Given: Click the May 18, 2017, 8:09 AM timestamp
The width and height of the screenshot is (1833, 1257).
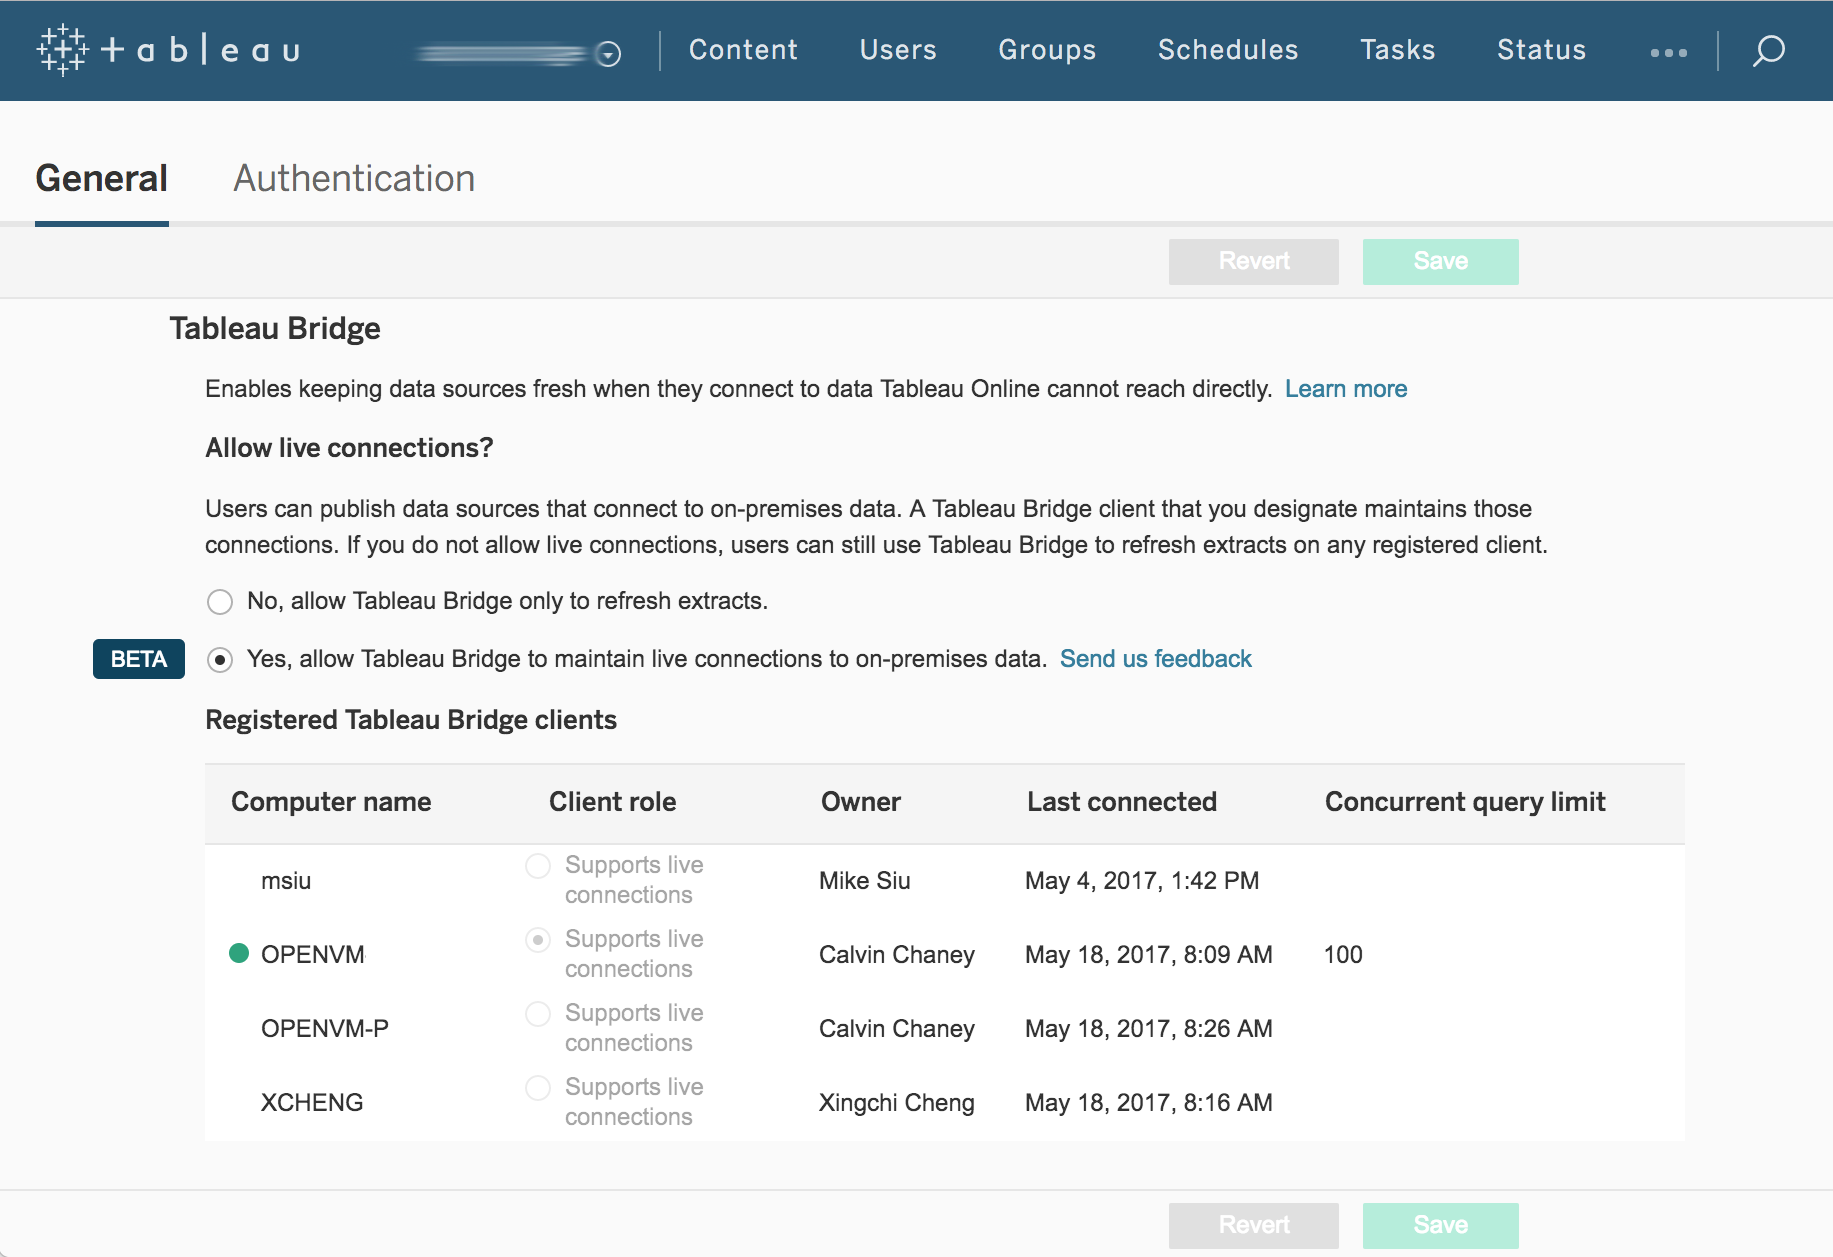Looking at the screenshot, I should (x=1149, y=955).
